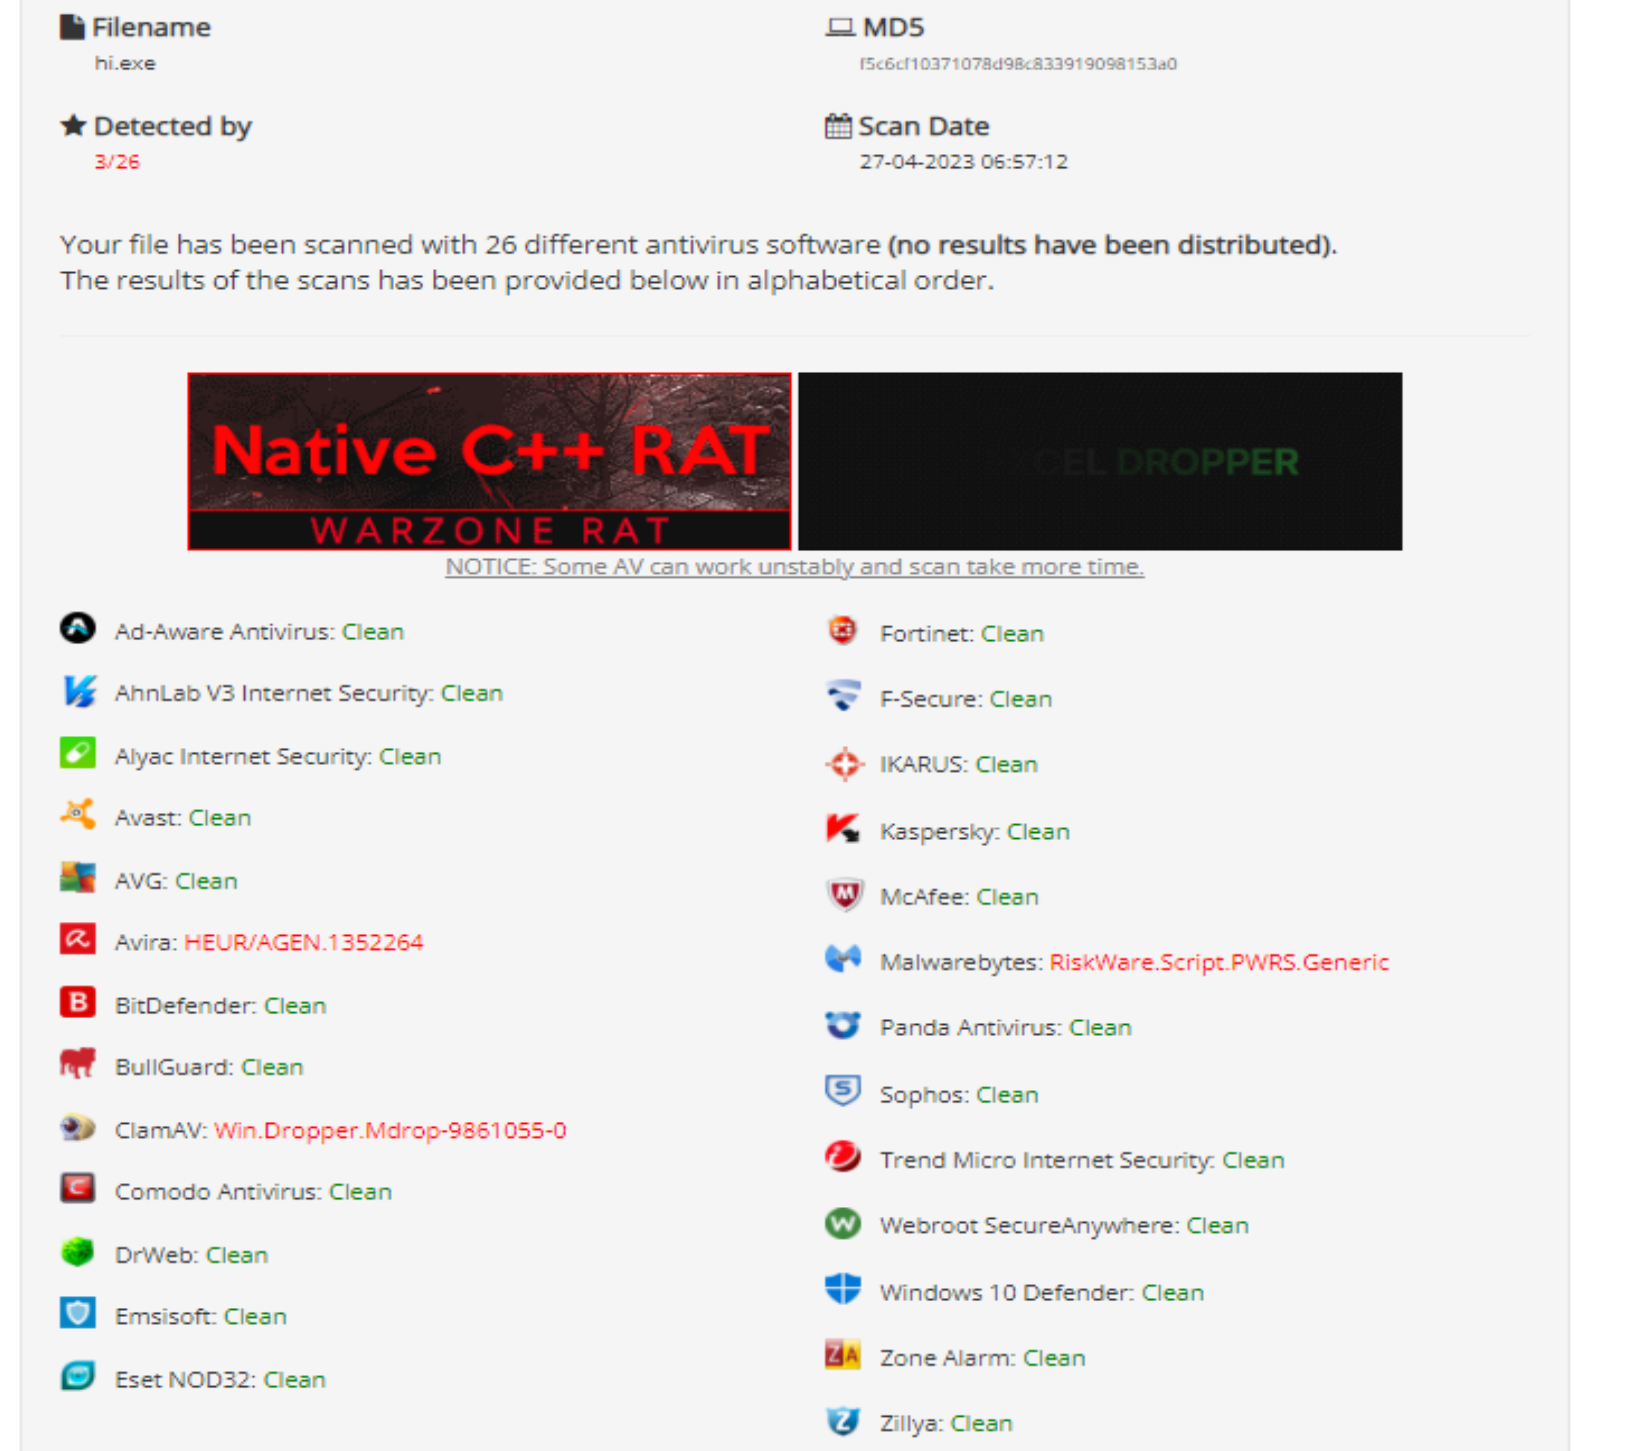Click the Avast Clean result
The height and width of the screenshot is (1451, 1636).
(x=220, y=817)
